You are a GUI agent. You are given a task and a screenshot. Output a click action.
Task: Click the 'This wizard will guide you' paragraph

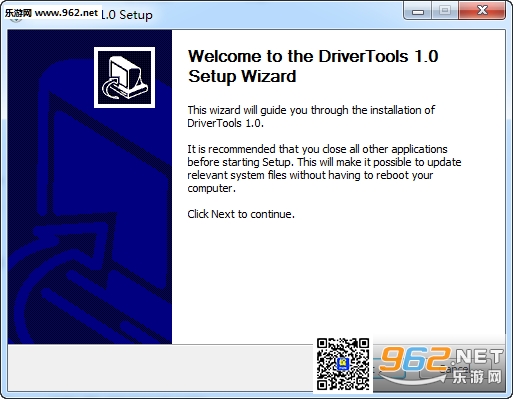[311, 117]
